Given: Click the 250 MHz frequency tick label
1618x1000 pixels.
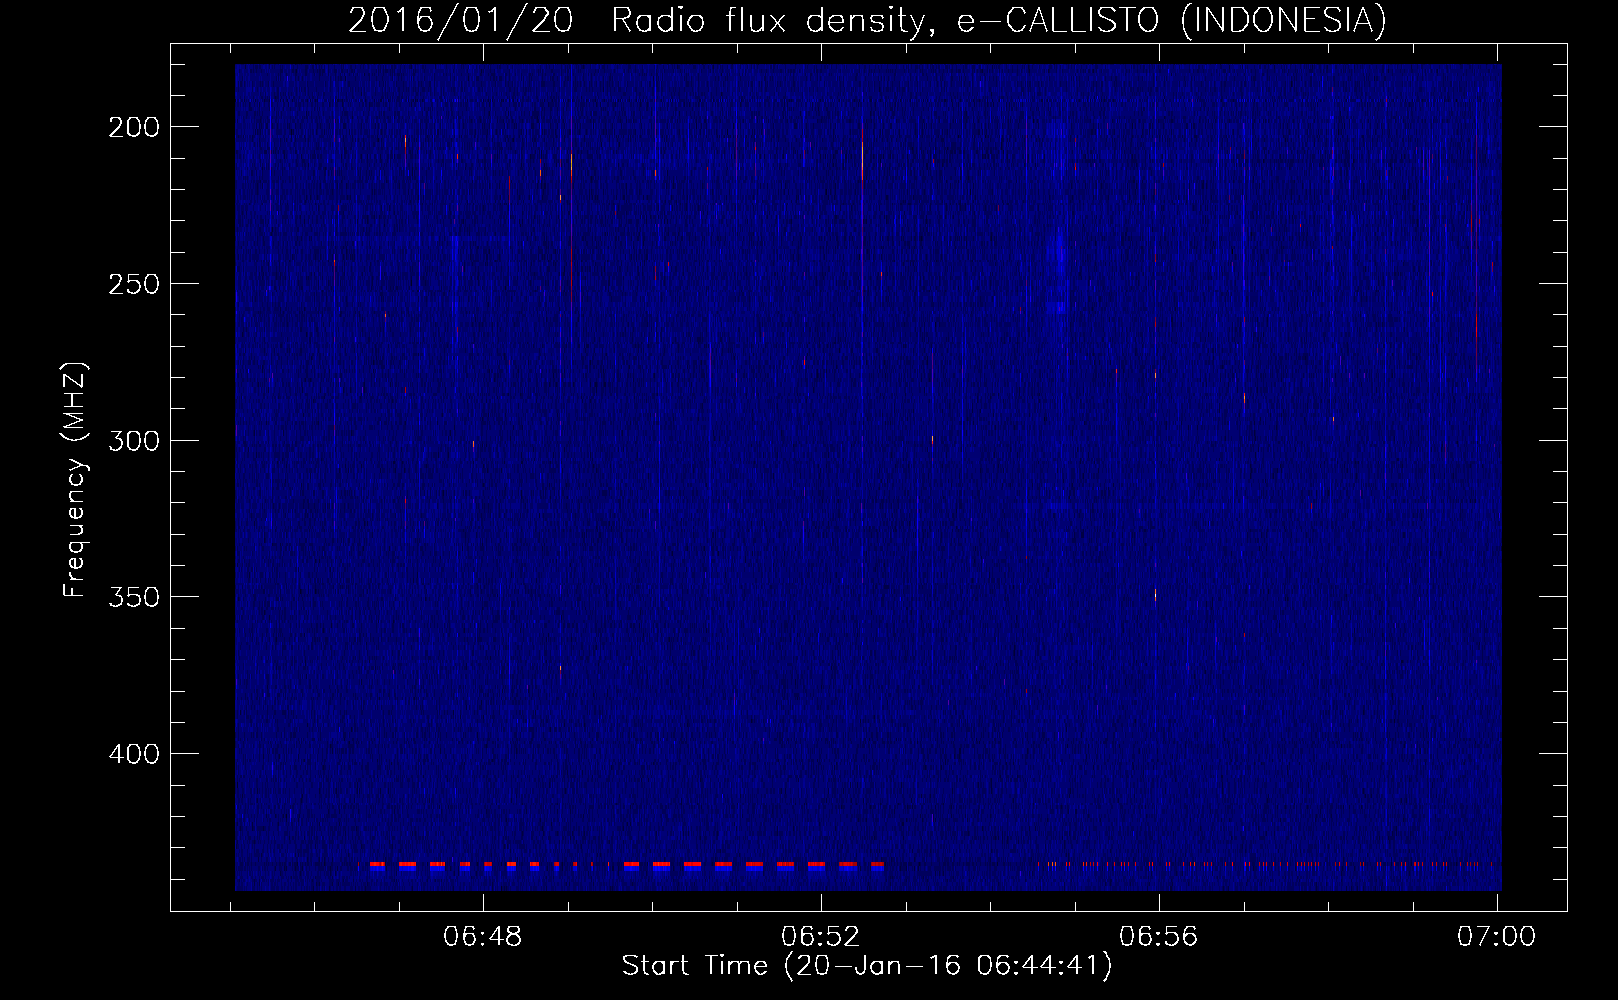Looking at the screenshot, I should (134, 284).
